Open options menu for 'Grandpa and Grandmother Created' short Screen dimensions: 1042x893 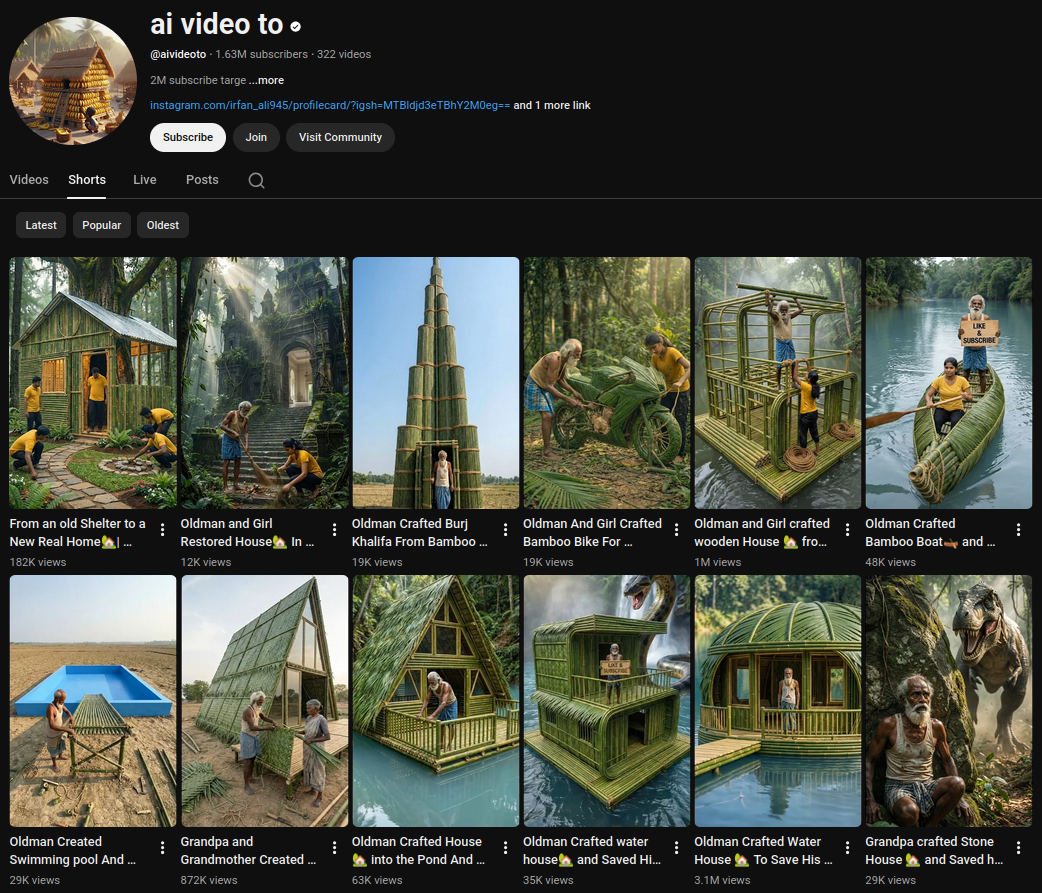tap(334, 847)
